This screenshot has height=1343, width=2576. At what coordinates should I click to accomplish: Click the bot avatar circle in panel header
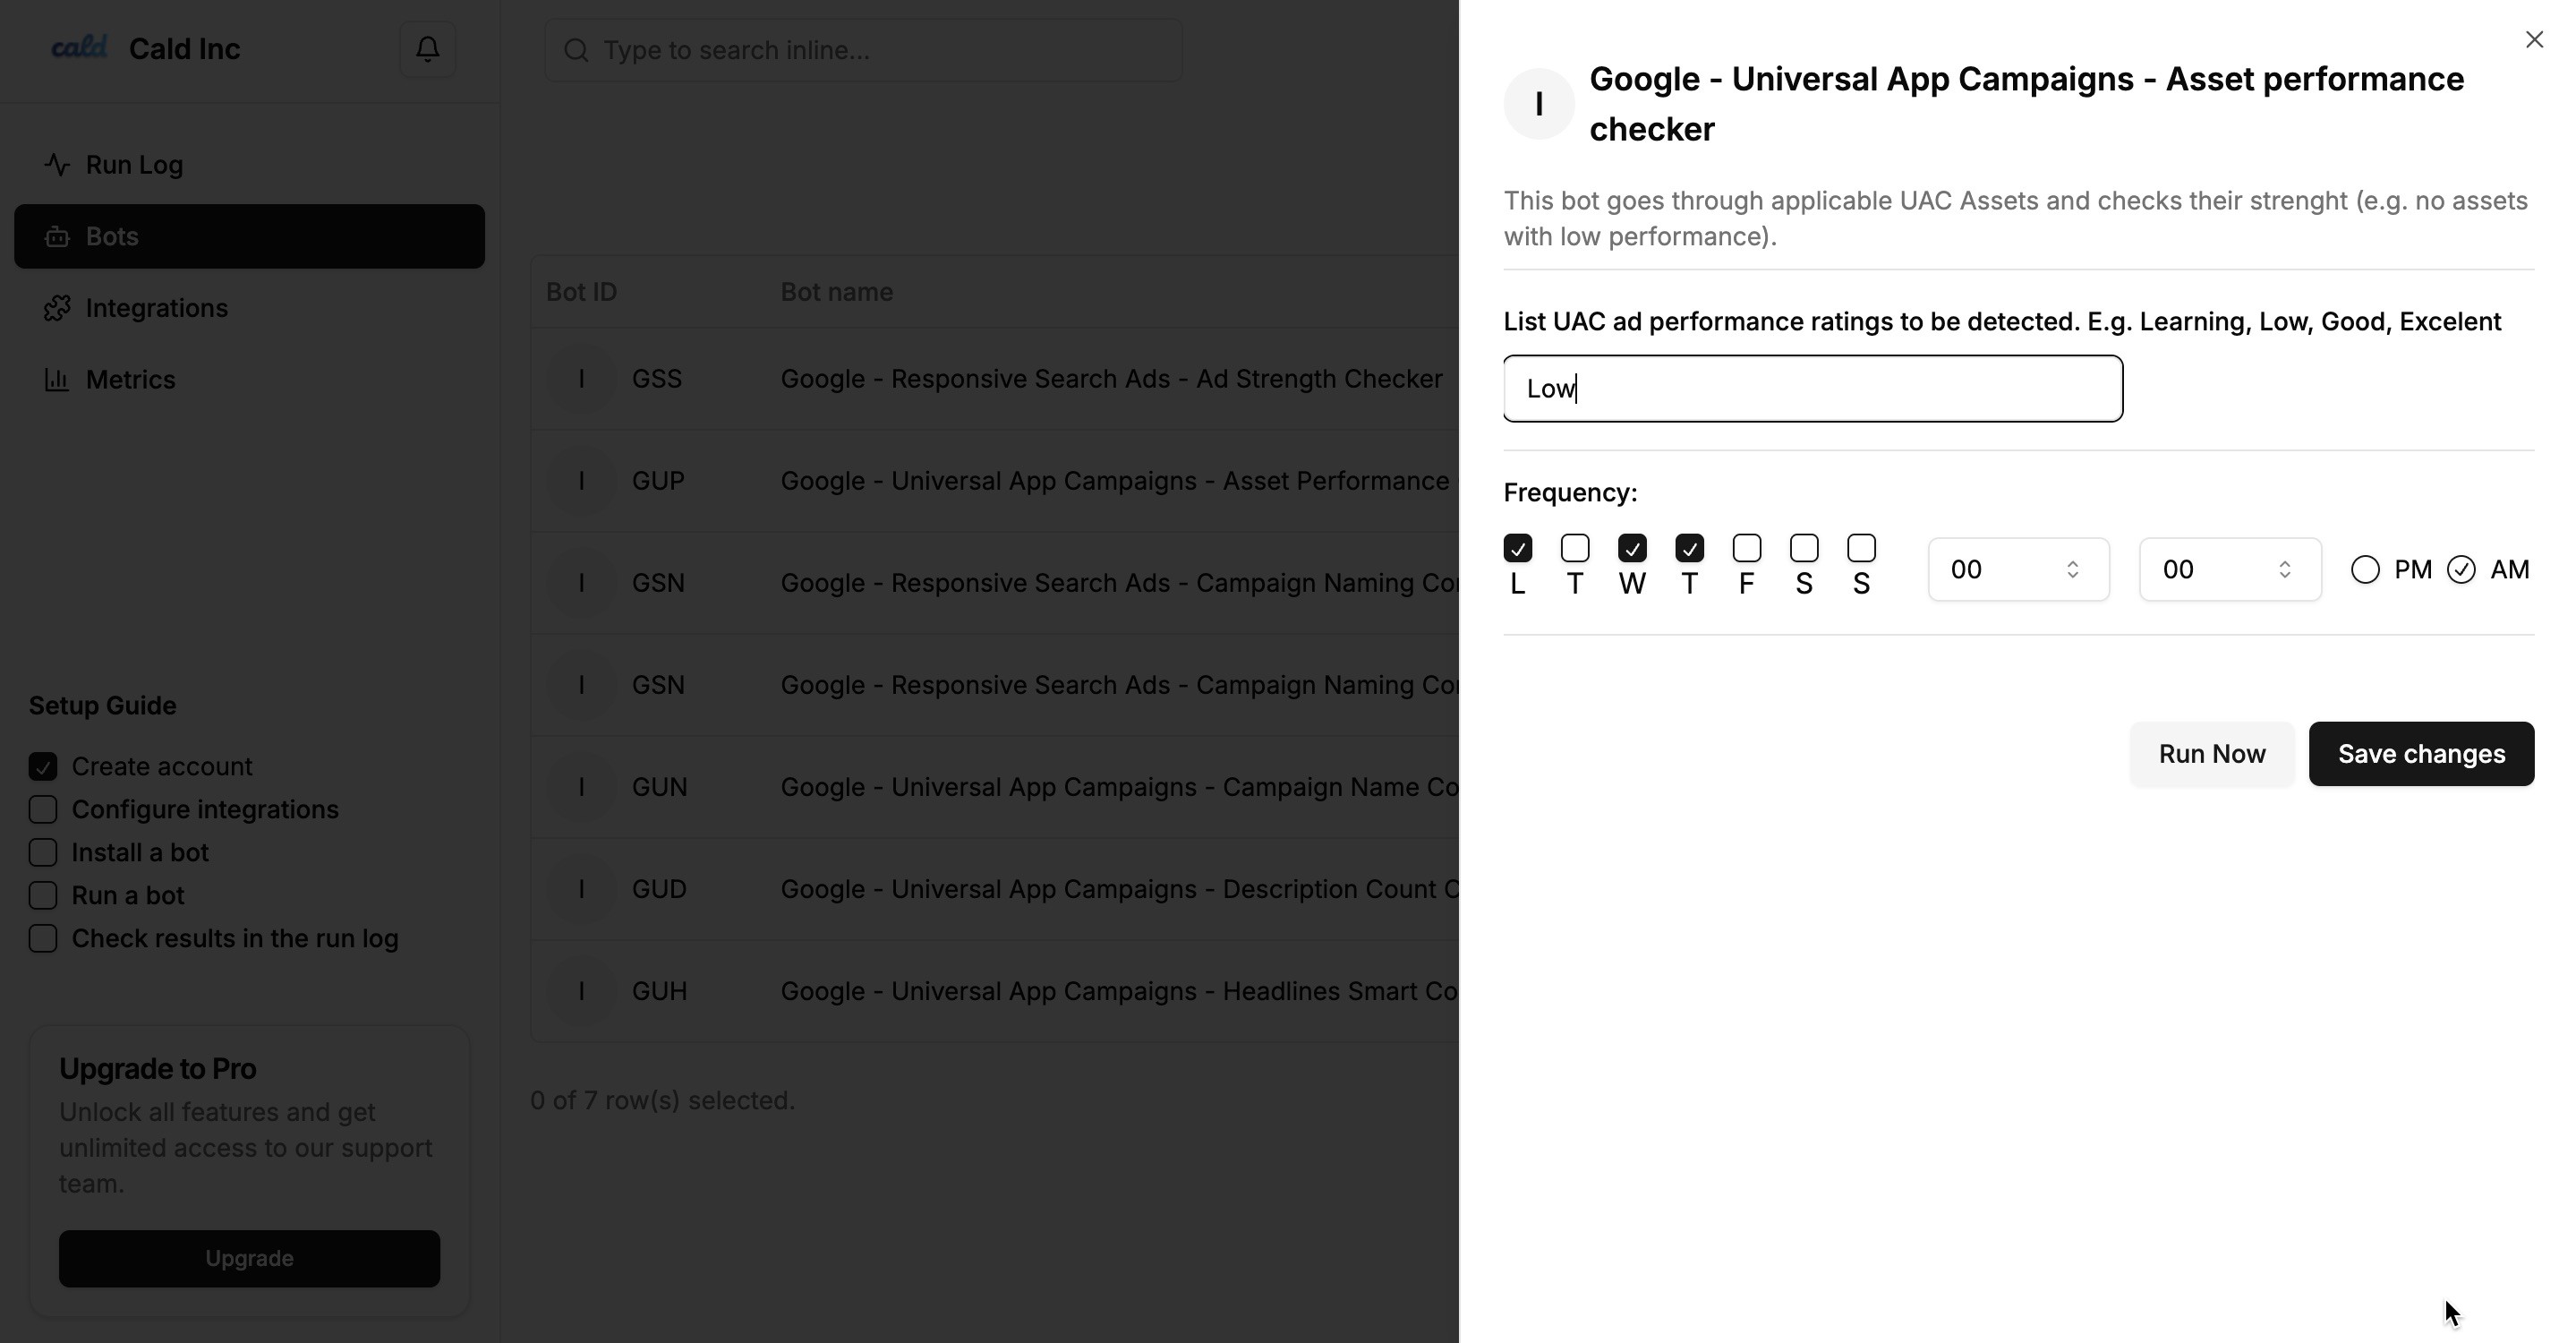click(x=1539, y=104)
